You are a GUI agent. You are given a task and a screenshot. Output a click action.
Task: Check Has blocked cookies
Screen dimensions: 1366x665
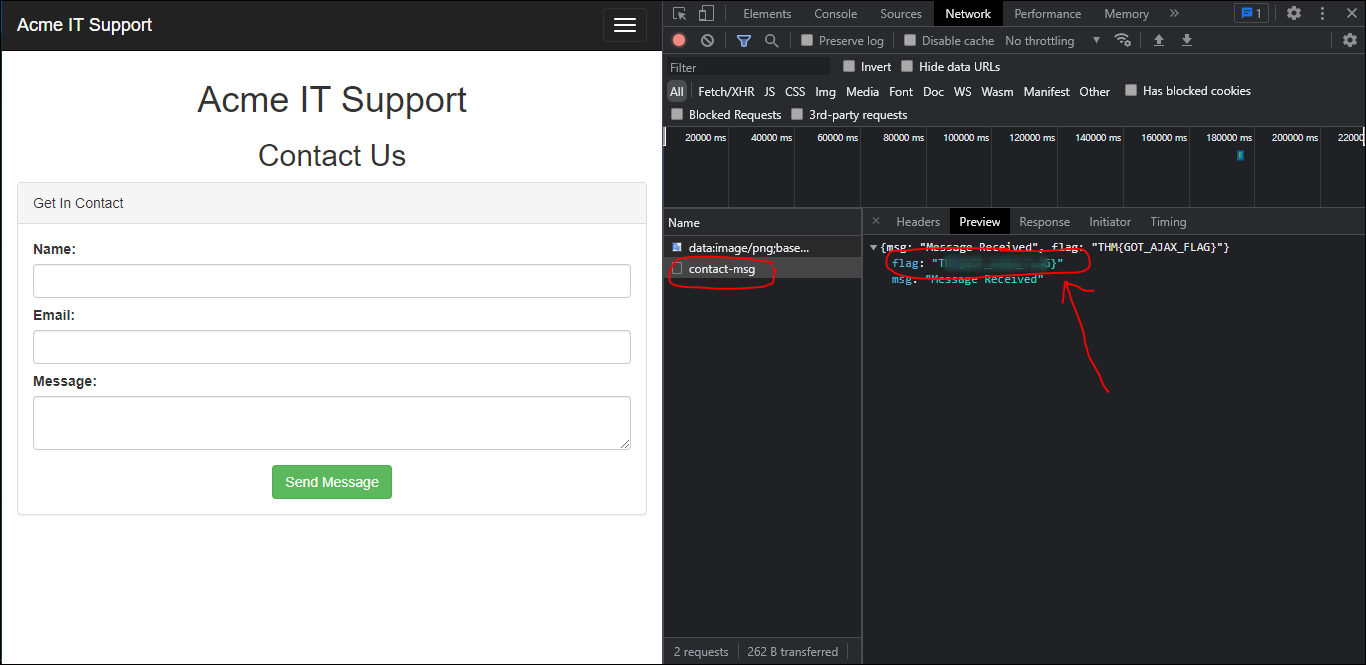click(x=1131, y=90)
